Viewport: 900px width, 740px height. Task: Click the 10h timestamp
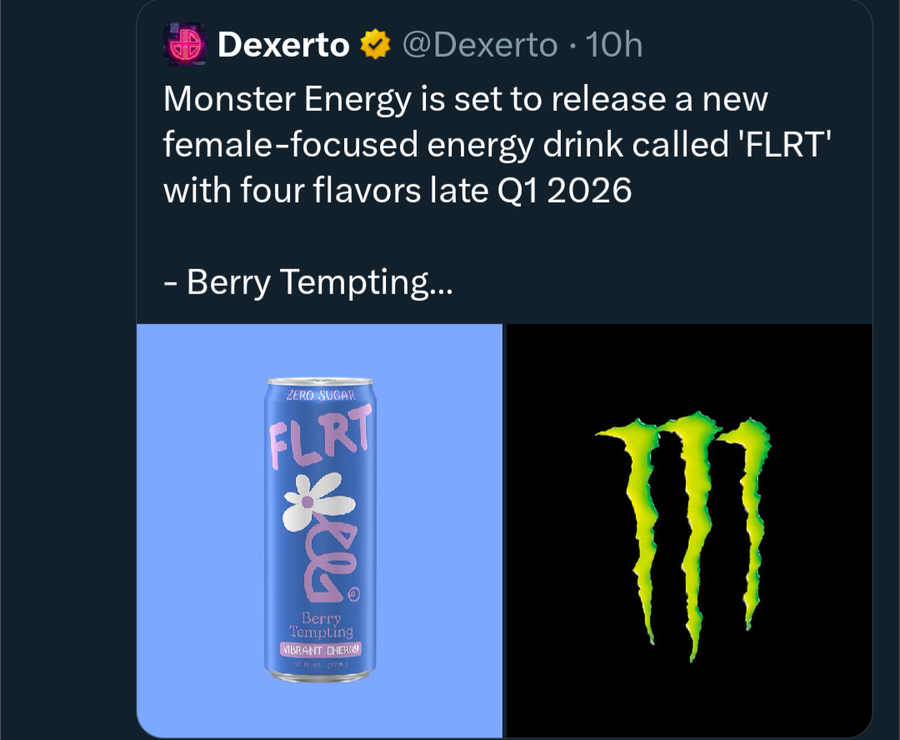point(614,45)
